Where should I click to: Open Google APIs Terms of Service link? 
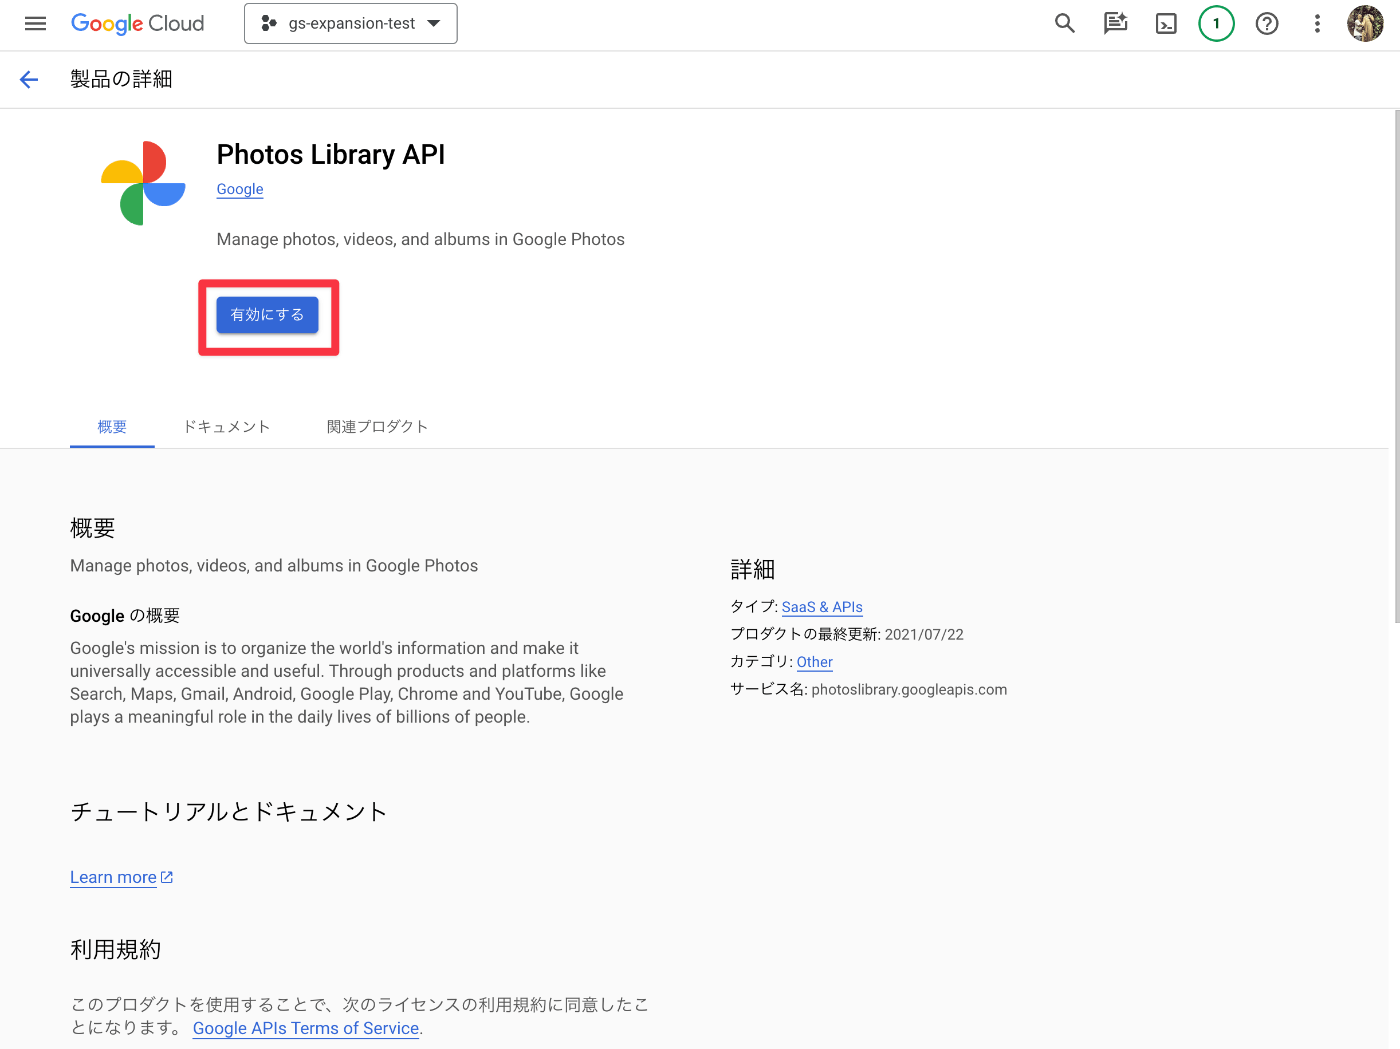pos(306,1028)
